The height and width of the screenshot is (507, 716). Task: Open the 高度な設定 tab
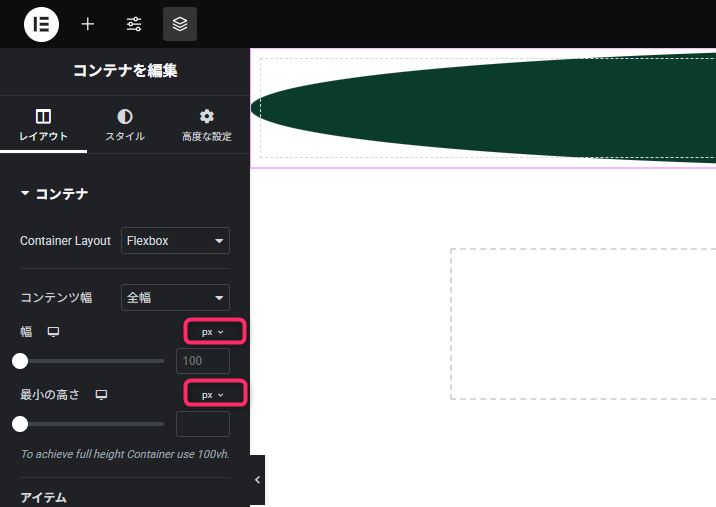[x=207, y=125]
